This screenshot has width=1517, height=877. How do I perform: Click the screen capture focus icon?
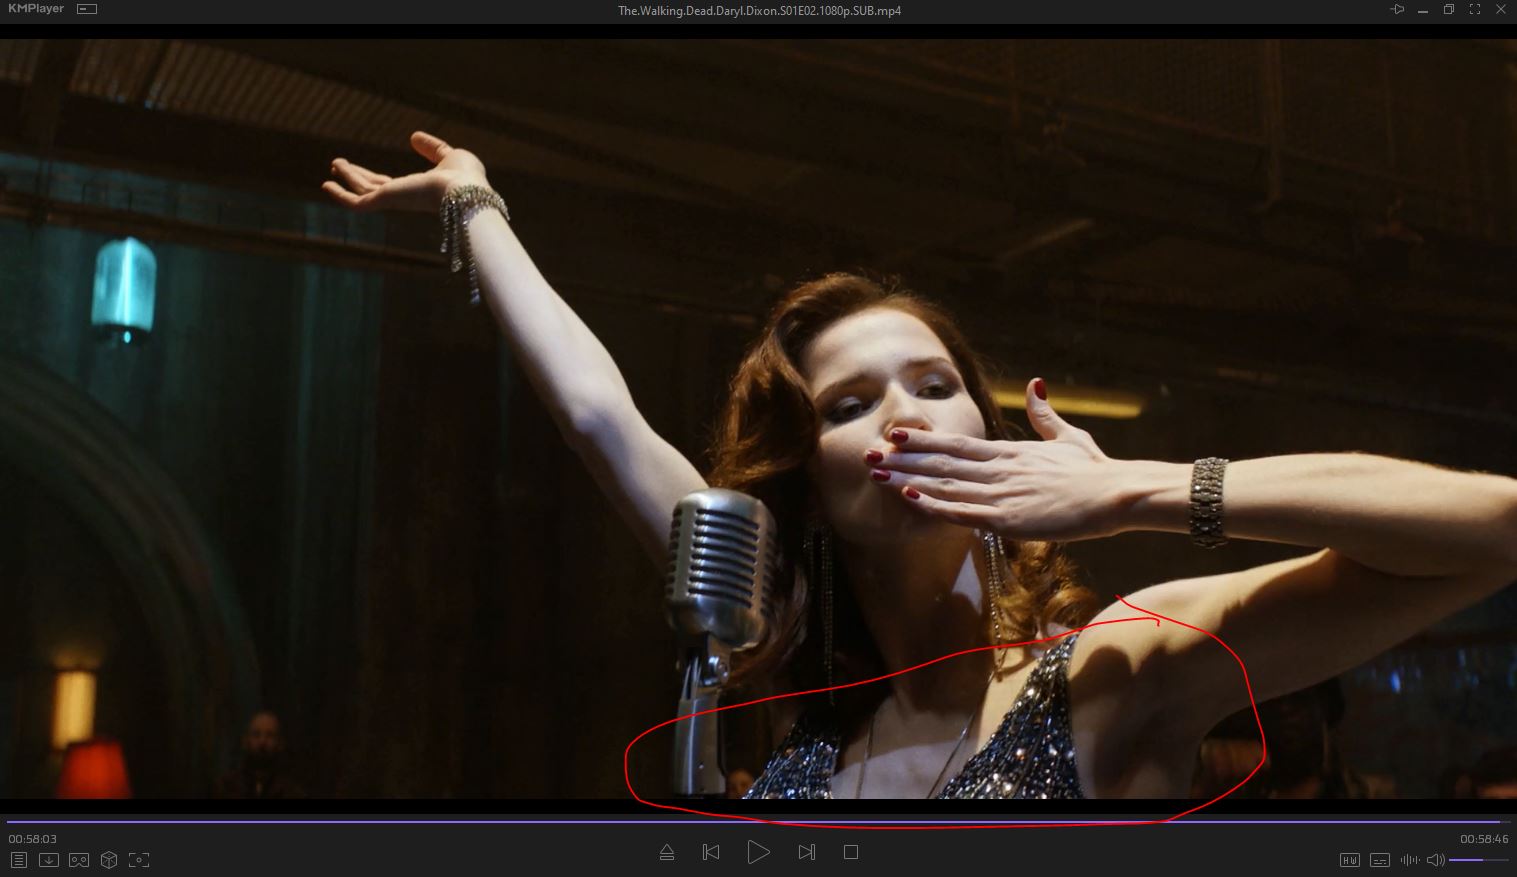click(x=139, y=860)
